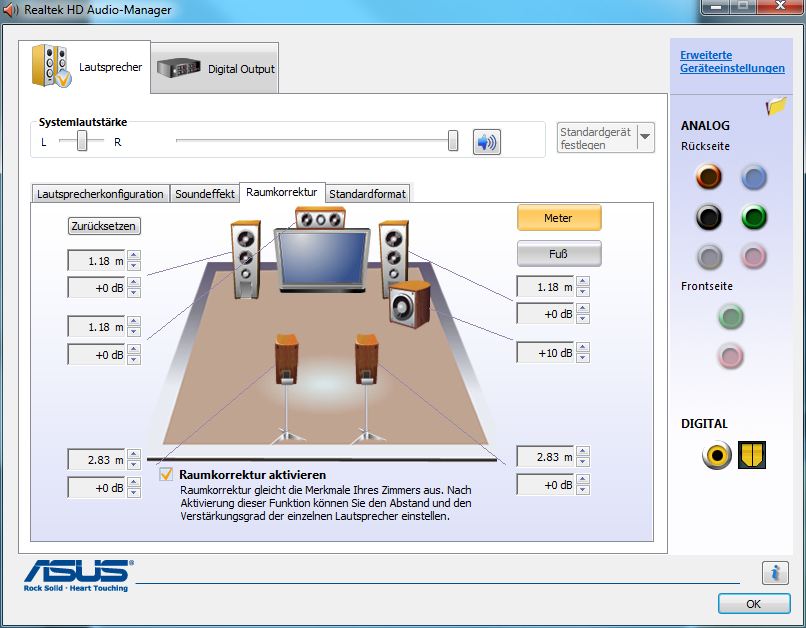Click the subwoofer in the room diagram
806x628 pixels.
tap(409, 304)
